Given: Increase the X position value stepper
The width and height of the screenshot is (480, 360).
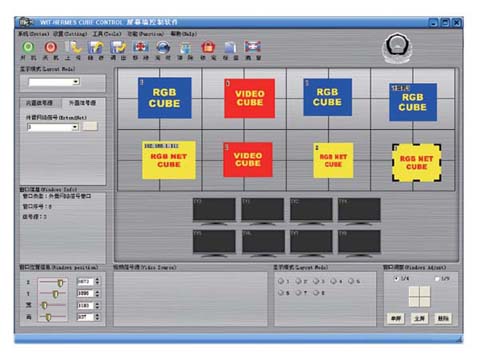Looking at the screenshot, I should [x=97, y=279].
